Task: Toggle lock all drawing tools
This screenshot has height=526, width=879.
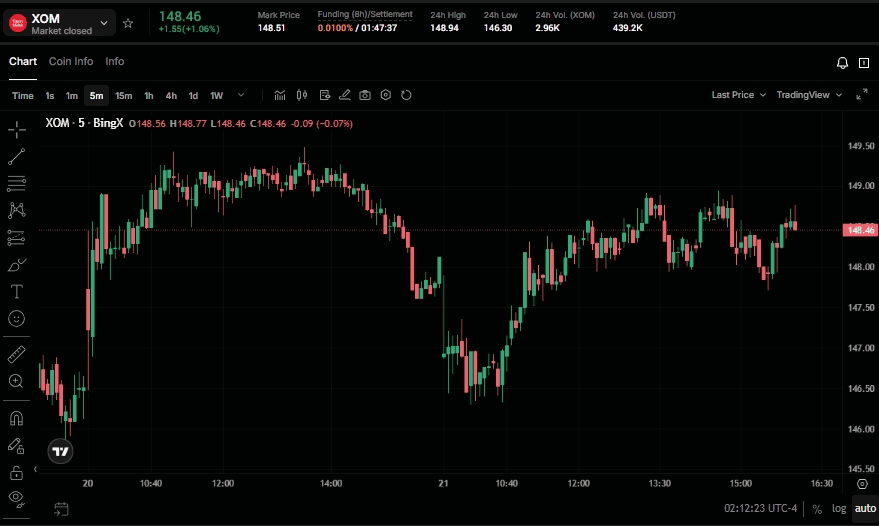Action: click(x=17, y=472)
